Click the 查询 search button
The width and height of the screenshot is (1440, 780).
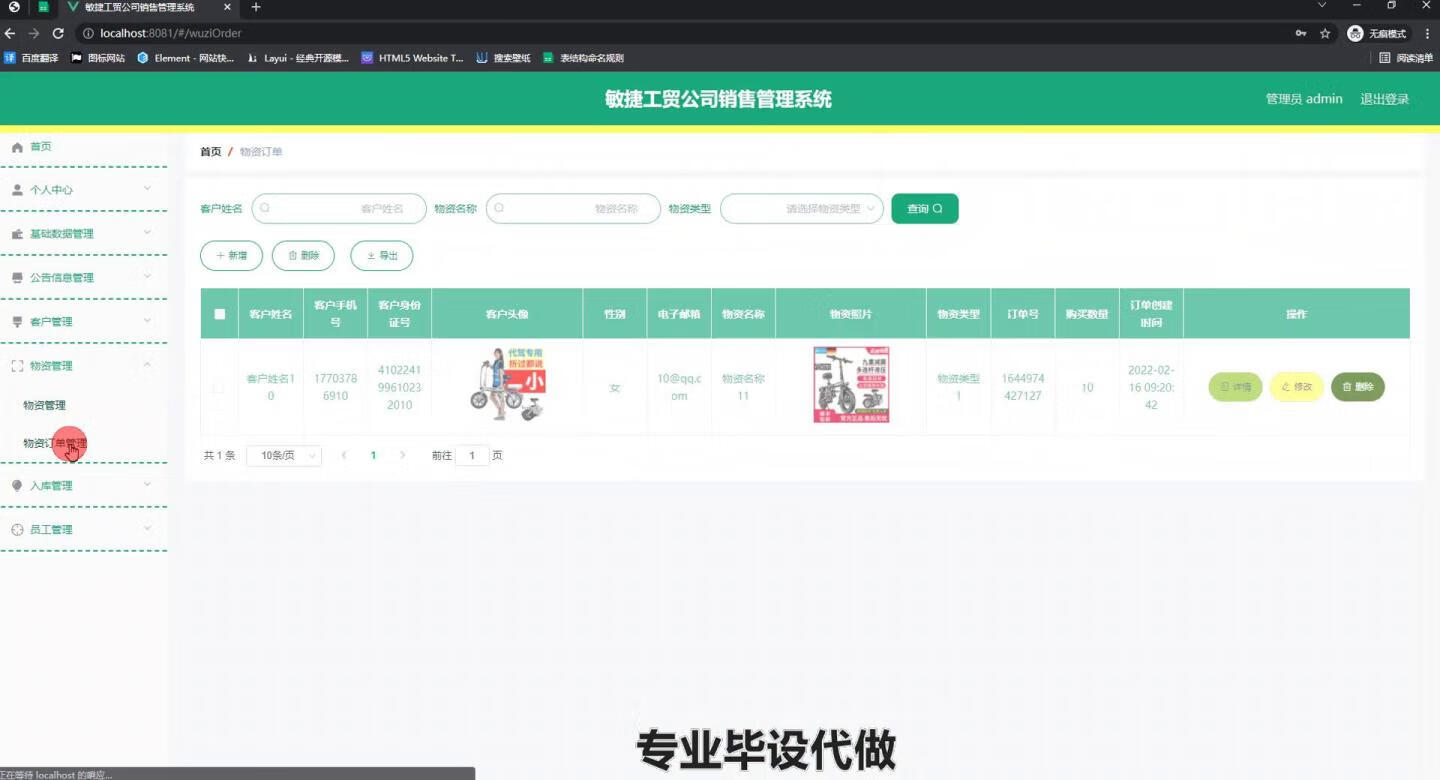pyautogui.click(x=923, y=208)
